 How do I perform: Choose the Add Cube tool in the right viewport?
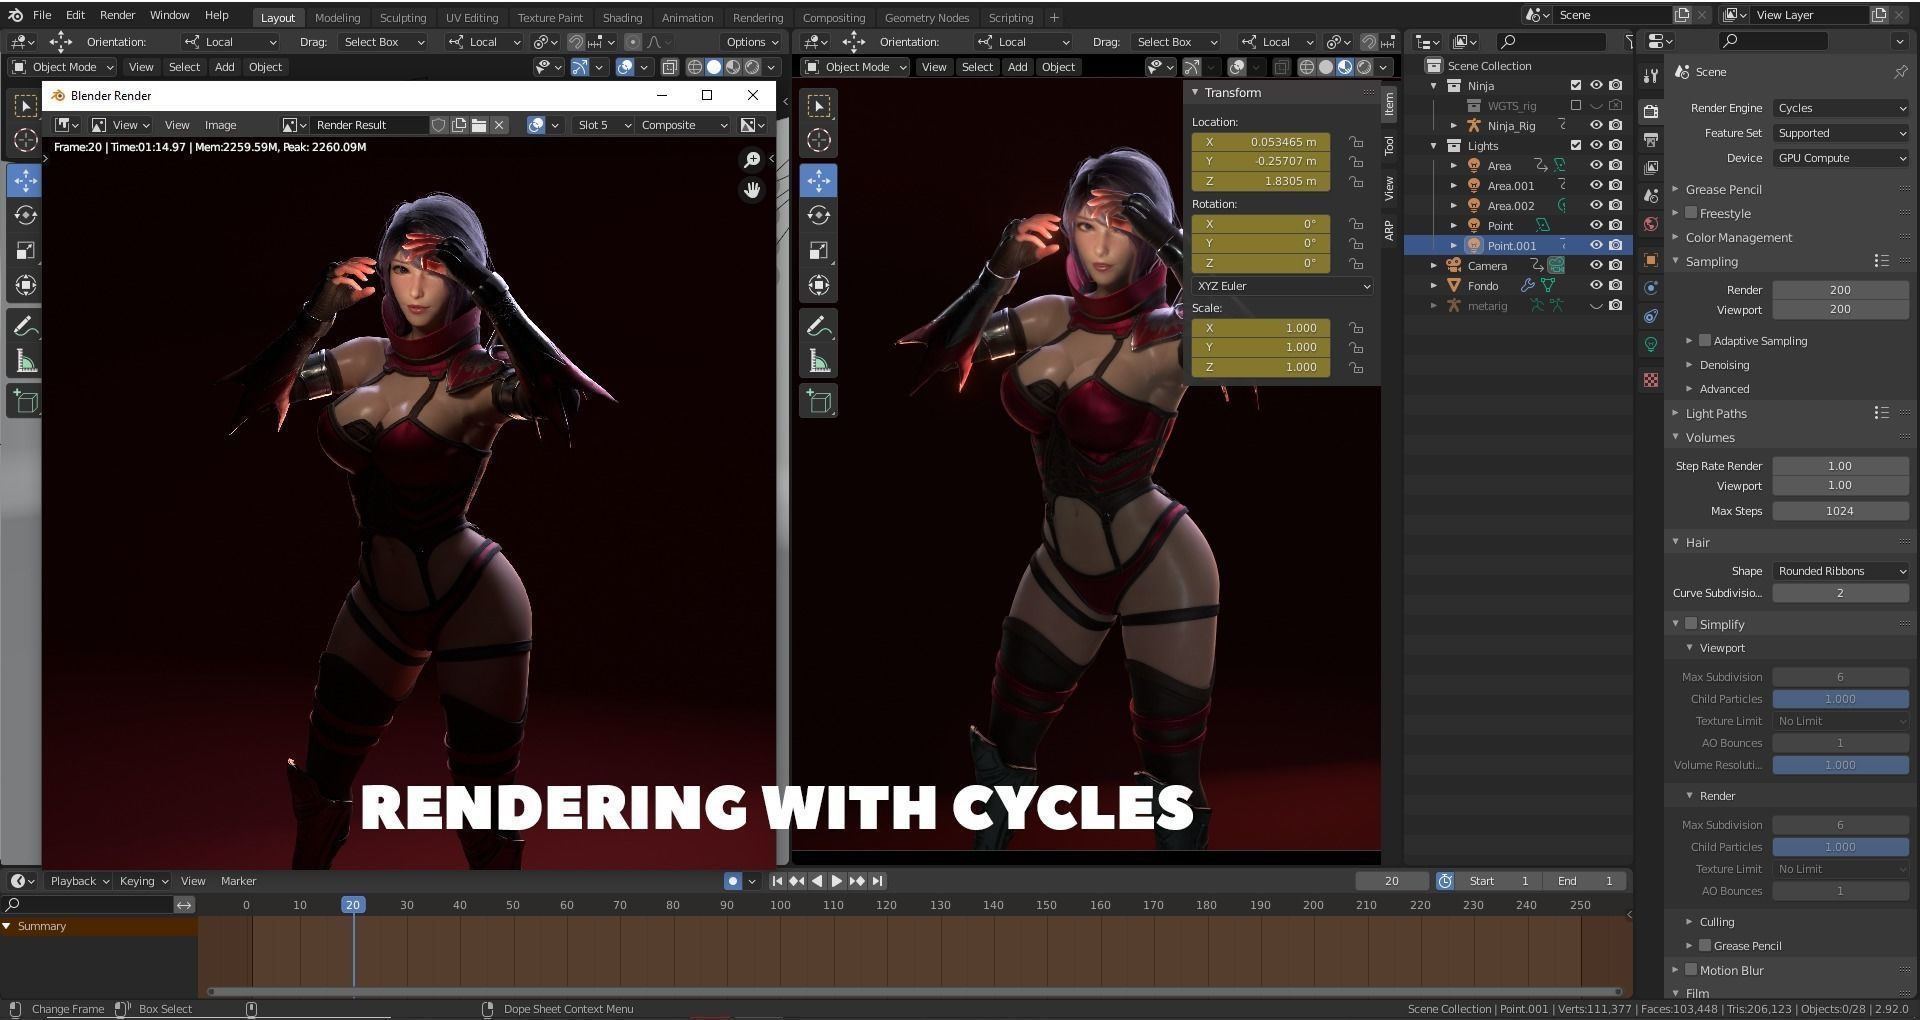pos(819,402)
